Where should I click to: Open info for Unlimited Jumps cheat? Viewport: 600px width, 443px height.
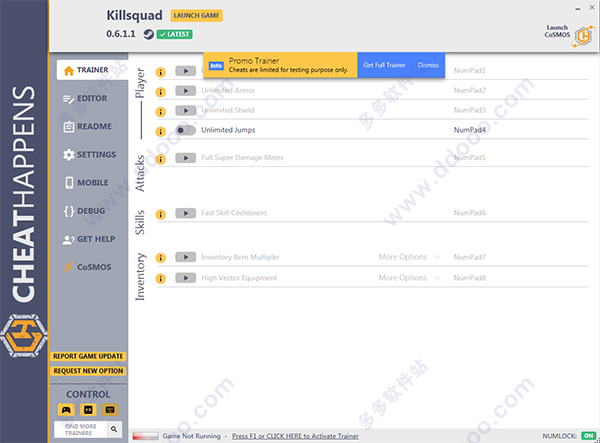[x=161, y=132]
